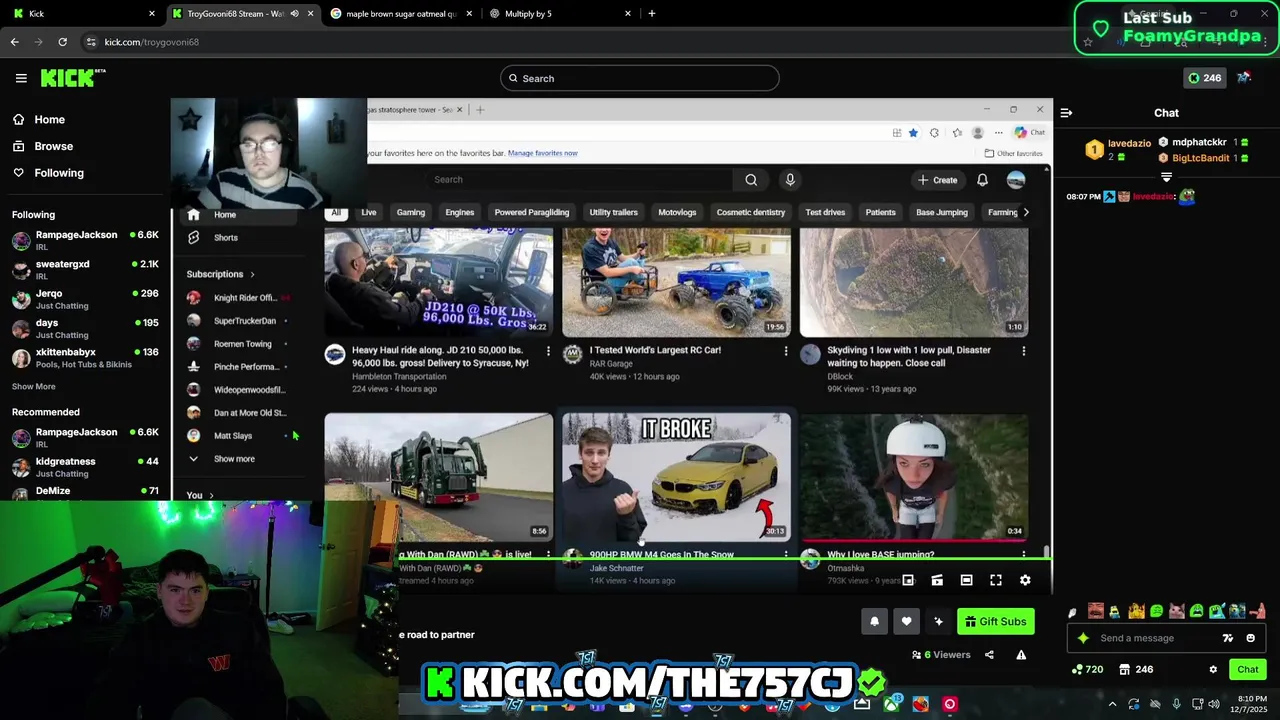Click Manage favorites now link

coord(542,153)
